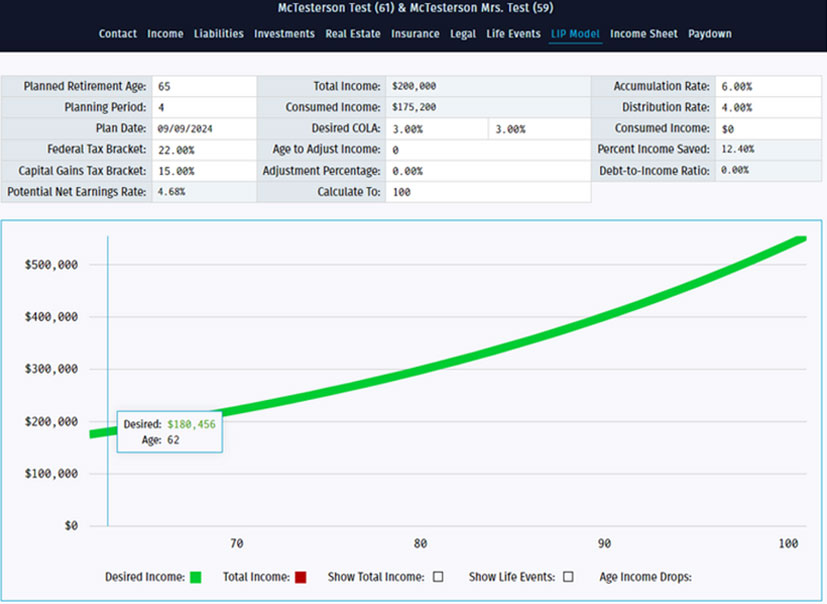
Task: Click the Plan Date field
Action: coord(203,129)
